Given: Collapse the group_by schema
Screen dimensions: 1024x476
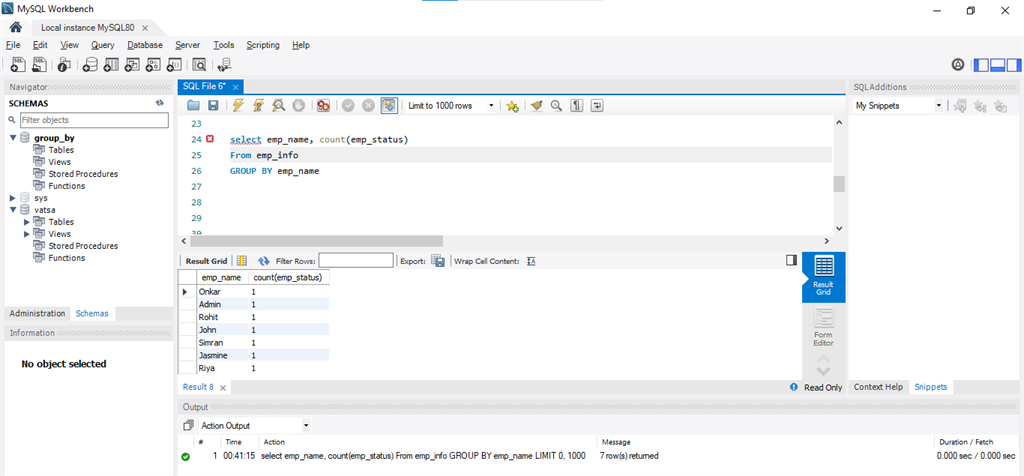Looking at the screenshot, I should point(13,138).
